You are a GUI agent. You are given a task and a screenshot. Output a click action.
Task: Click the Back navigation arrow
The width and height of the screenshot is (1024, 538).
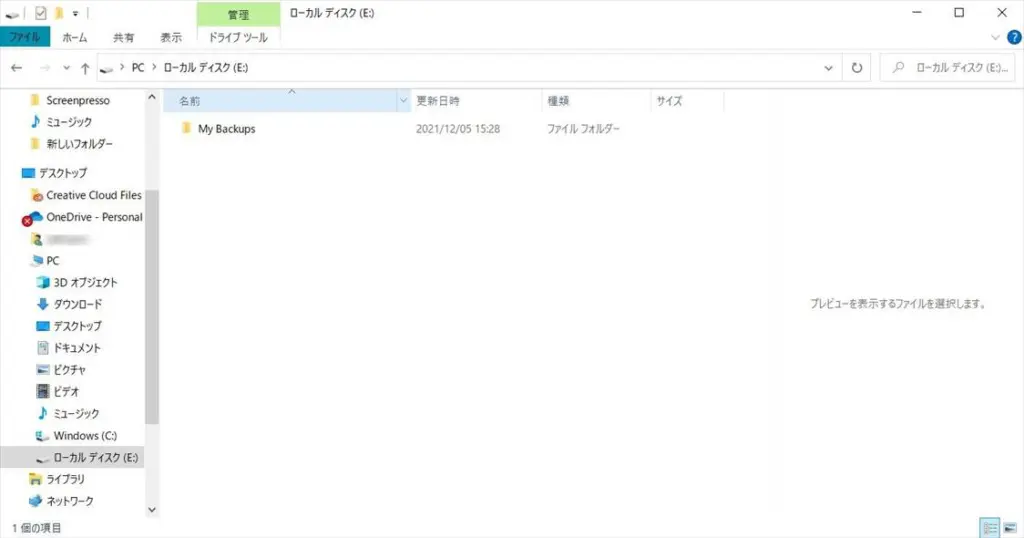(17, 68)
